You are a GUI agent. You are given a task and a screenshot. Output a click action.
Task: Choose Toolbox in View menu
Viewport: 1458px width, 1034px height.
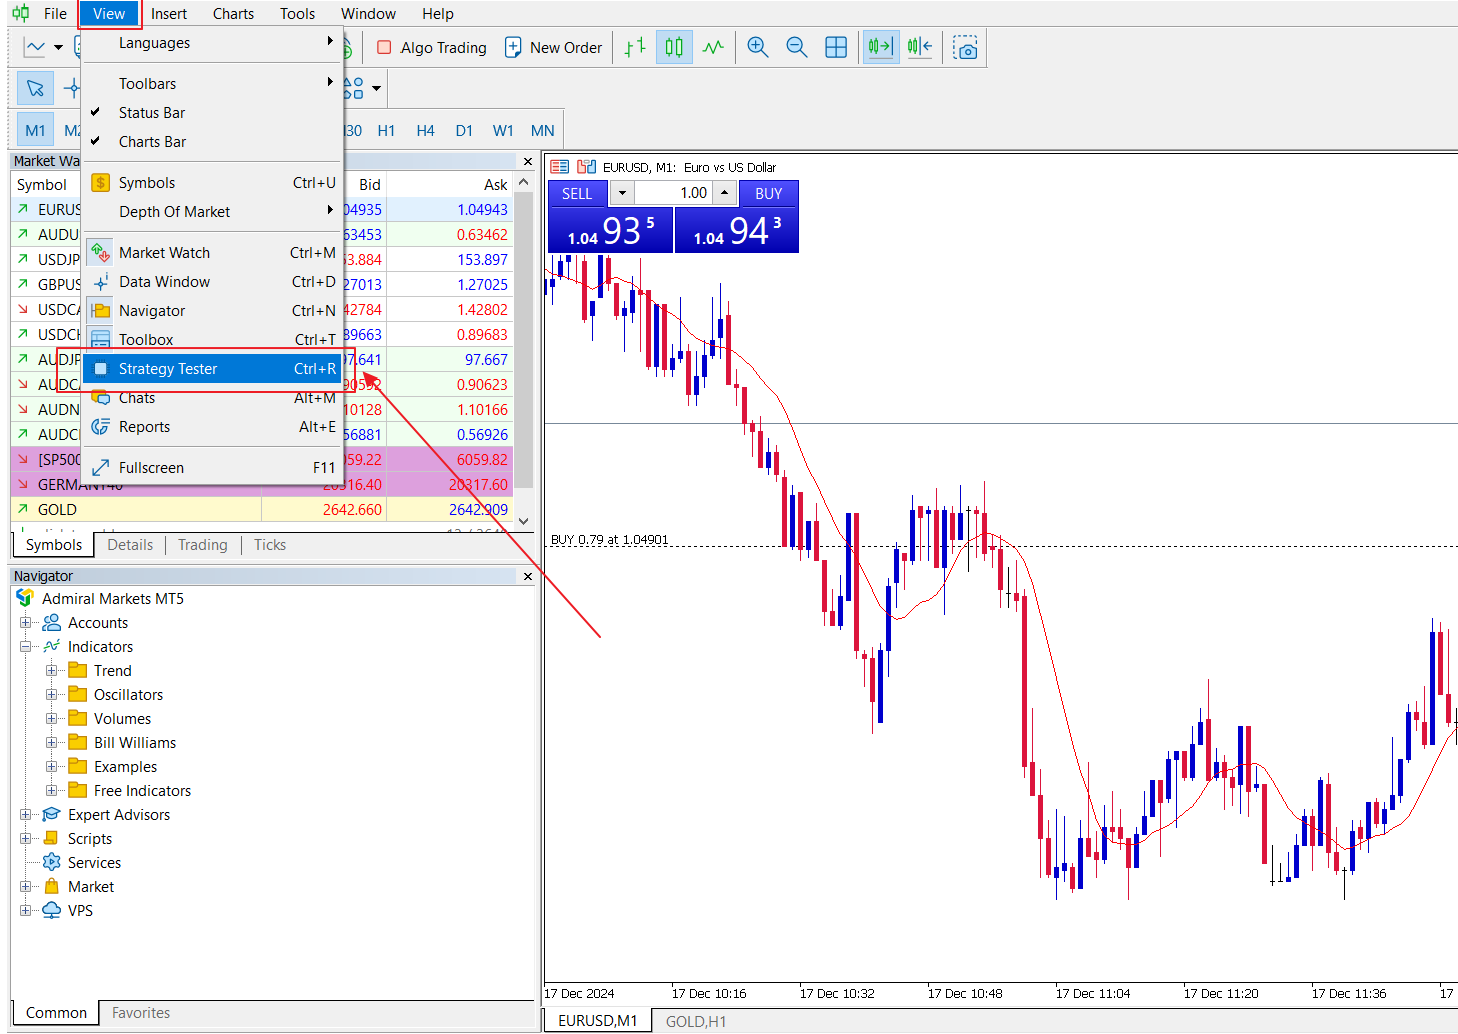tap(213, 340)
